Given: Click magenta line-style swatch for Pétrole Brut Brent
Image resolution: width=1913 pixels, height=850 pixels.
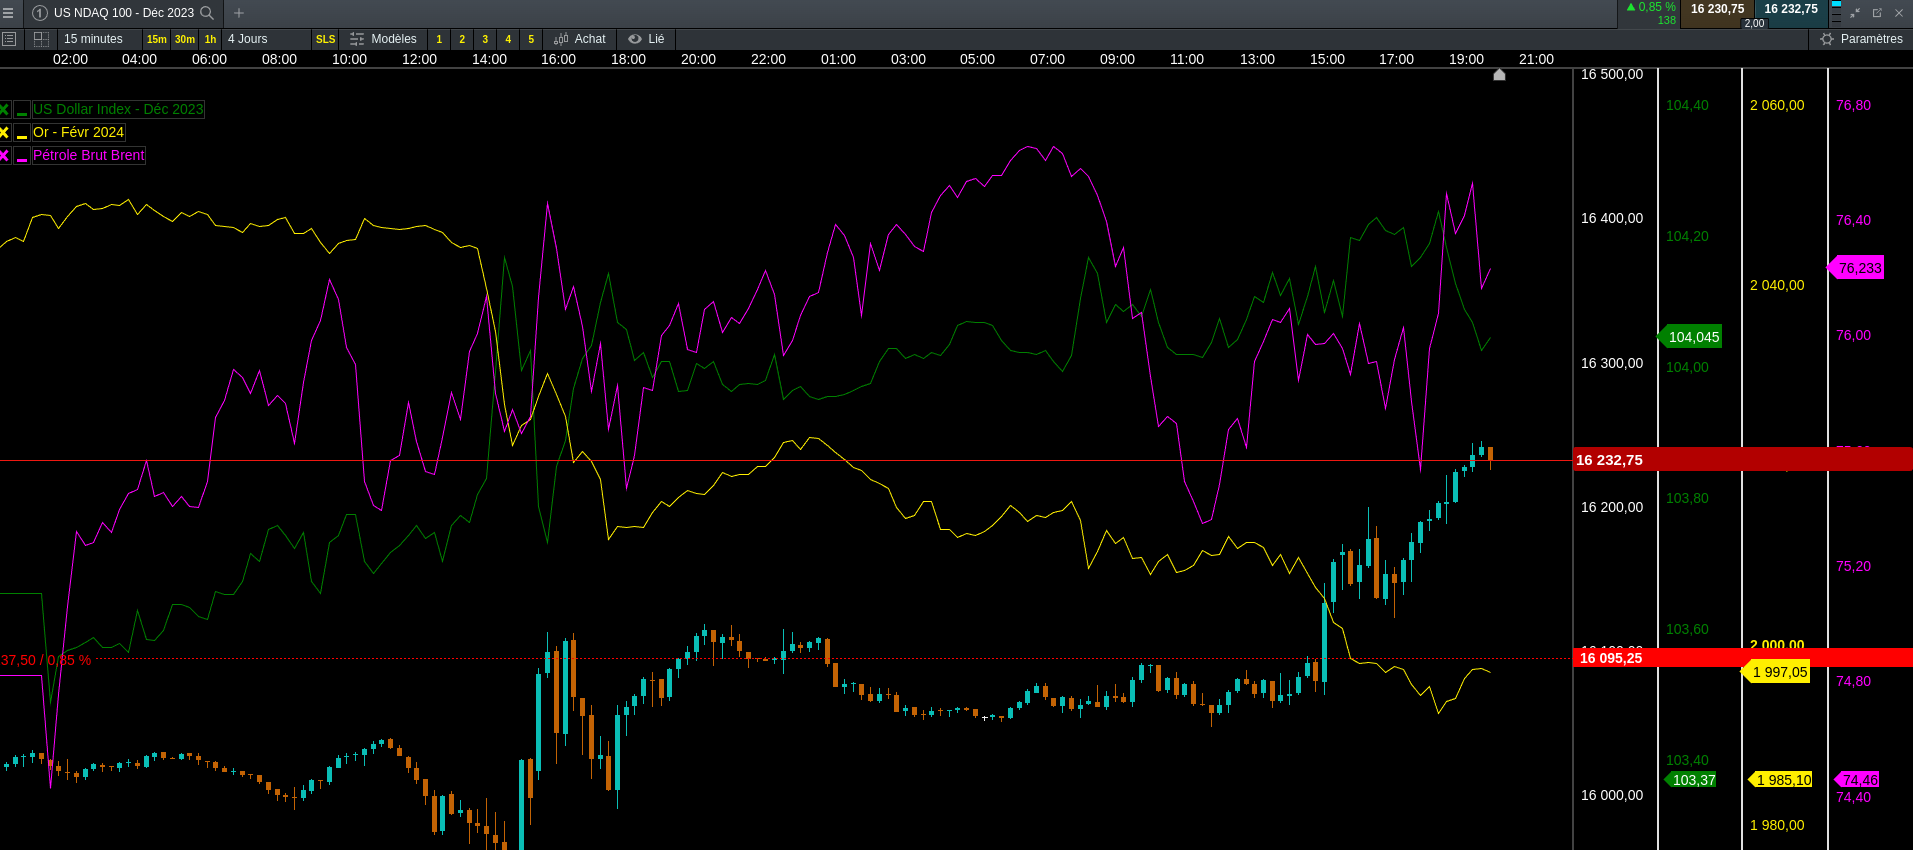Looking at the screenshot, I should pos(22,155).
